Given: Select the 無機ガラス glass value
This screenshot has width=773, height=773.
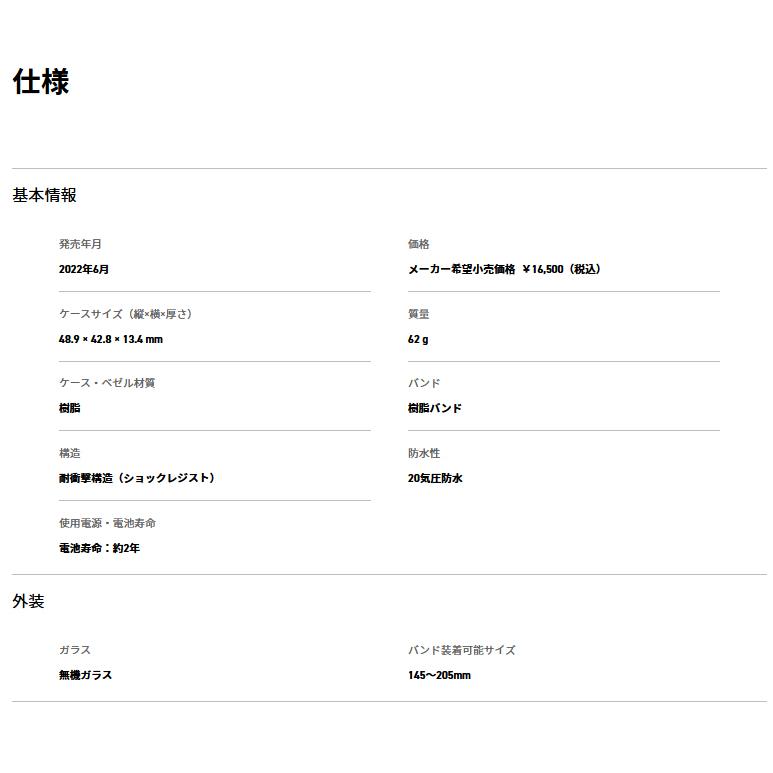Looking at the screenshot, I should (85, 675).
